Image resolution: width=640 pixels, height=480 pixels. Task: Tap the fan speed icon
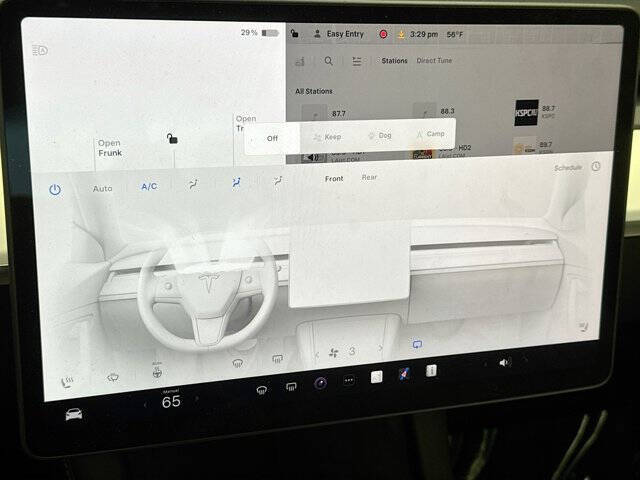(x=334, y=353)
